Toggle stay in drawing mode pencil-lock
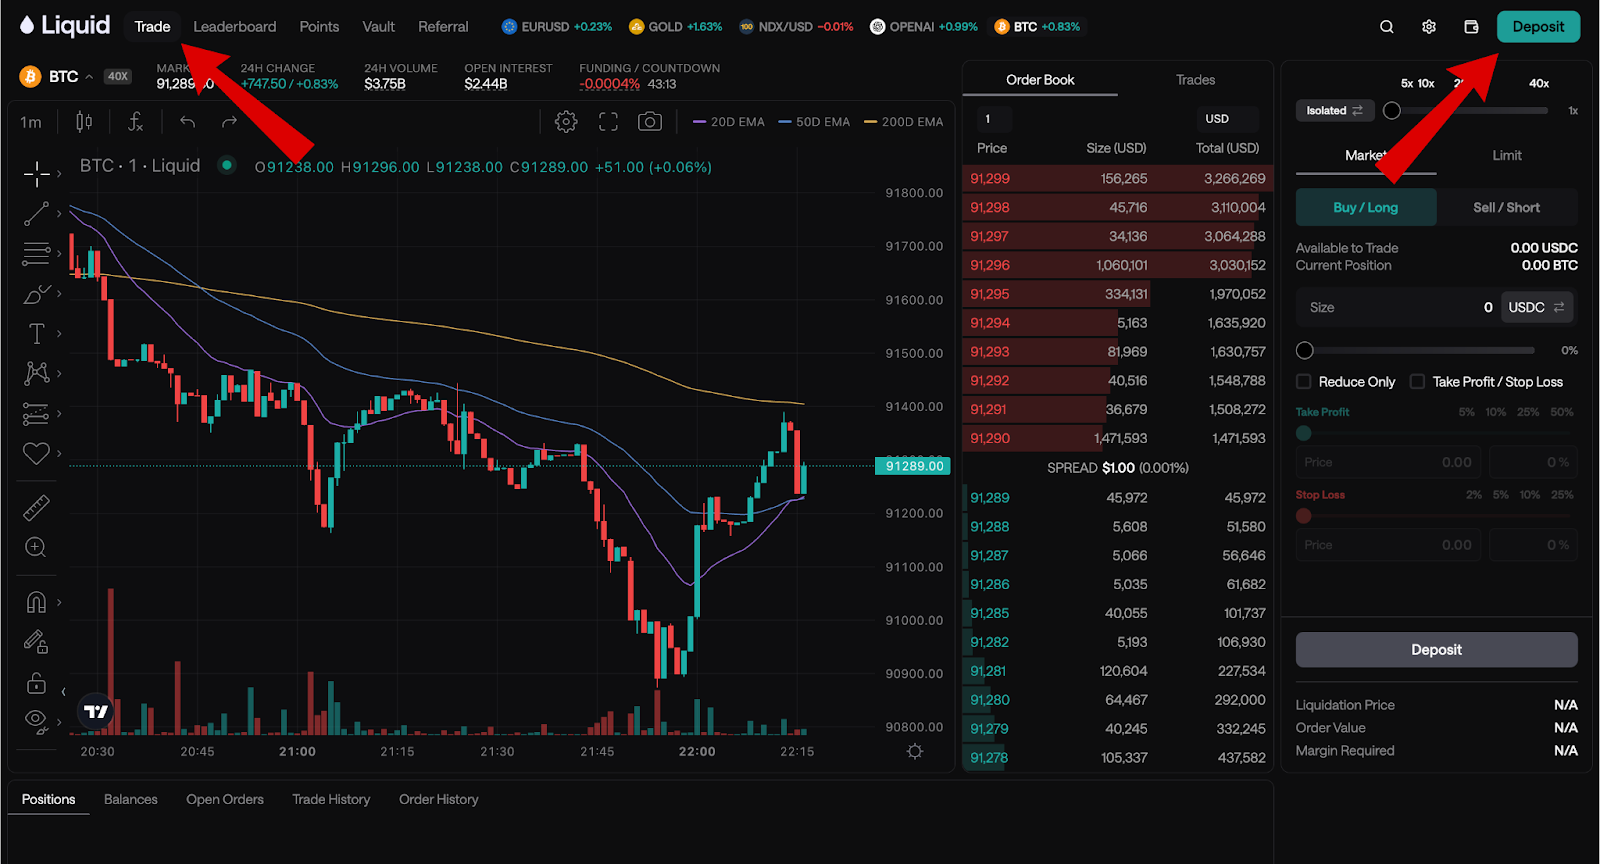This screenshot has width=1600, height=864. point(36,641)
